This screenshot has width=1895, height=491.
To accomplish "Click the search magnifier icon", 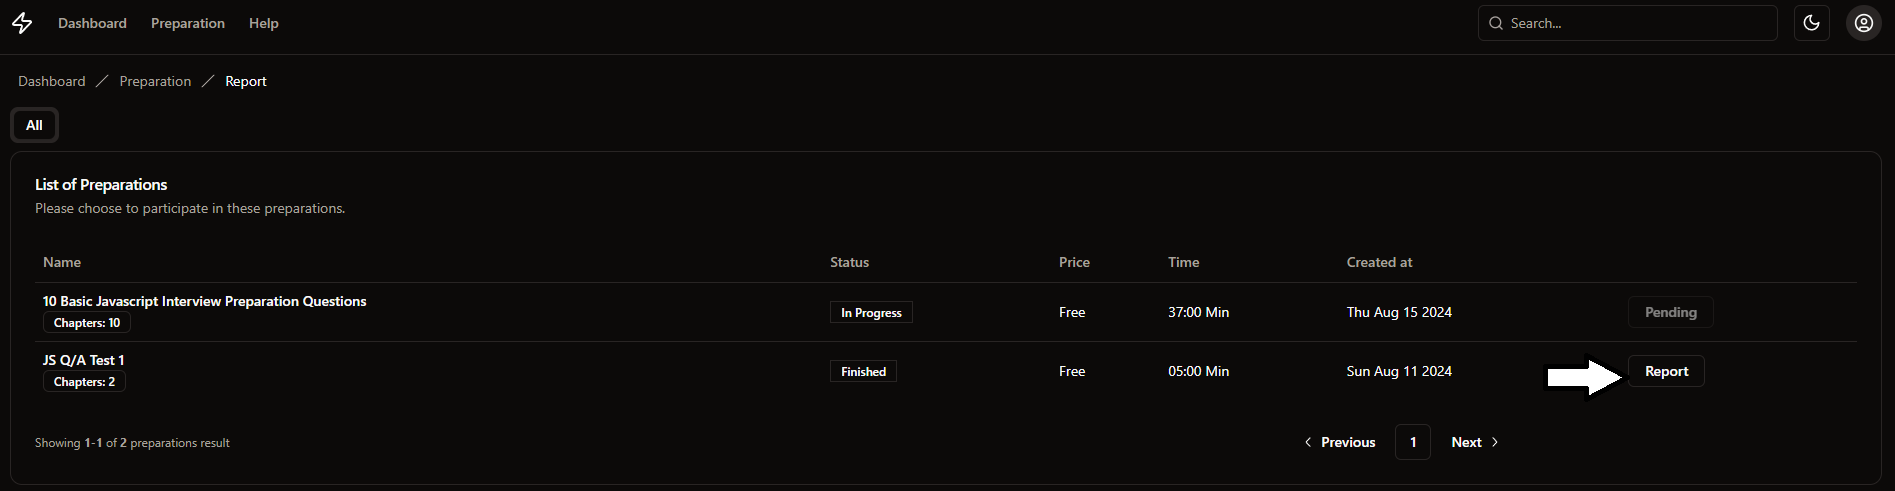I will (1496, 23).
